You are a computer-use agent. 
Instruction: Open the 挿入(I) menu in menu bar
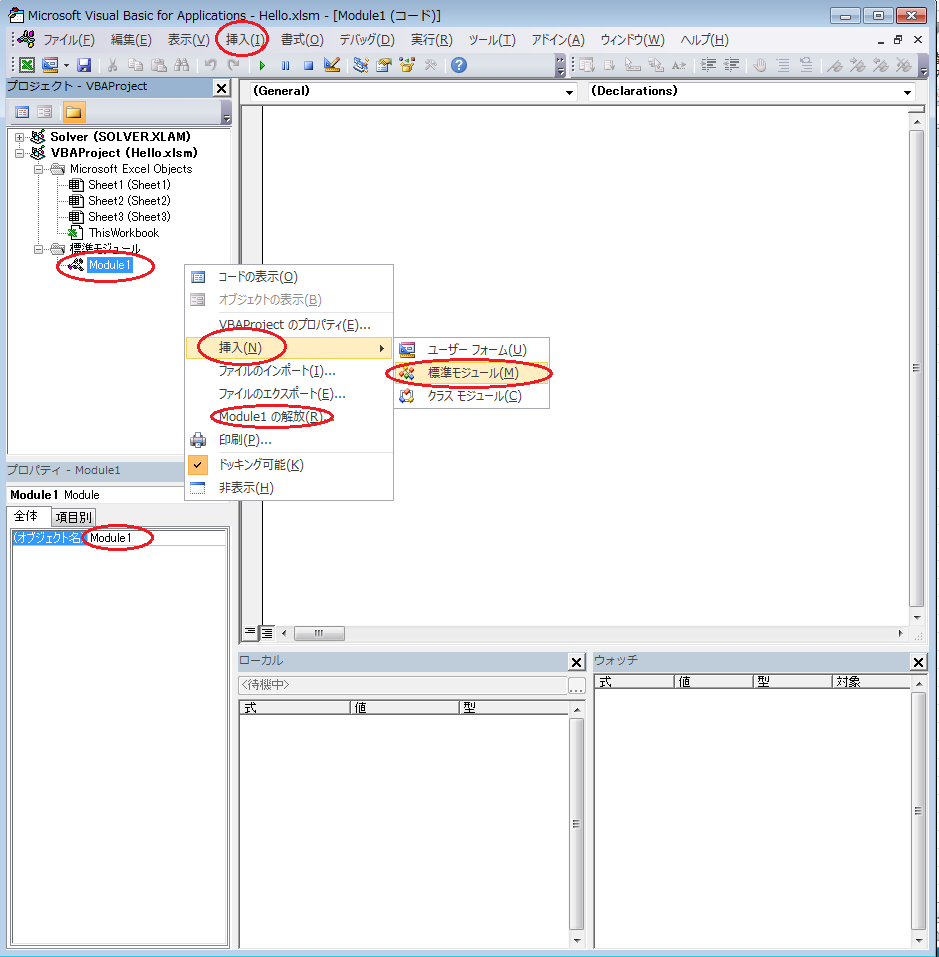point(246,40)
